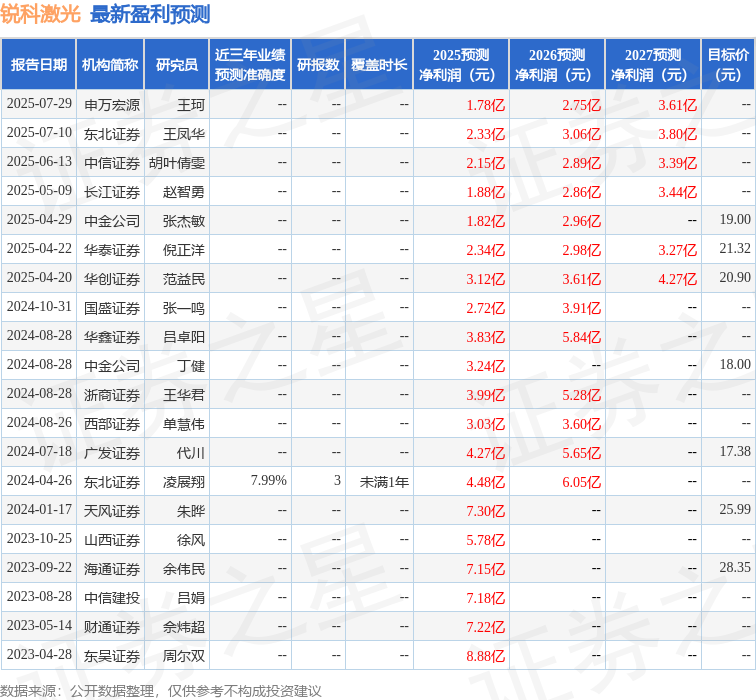The height and width of the screenshot is (700, 756).
Task: Select the 长江证券 institution cell
Action: (112, 192)
